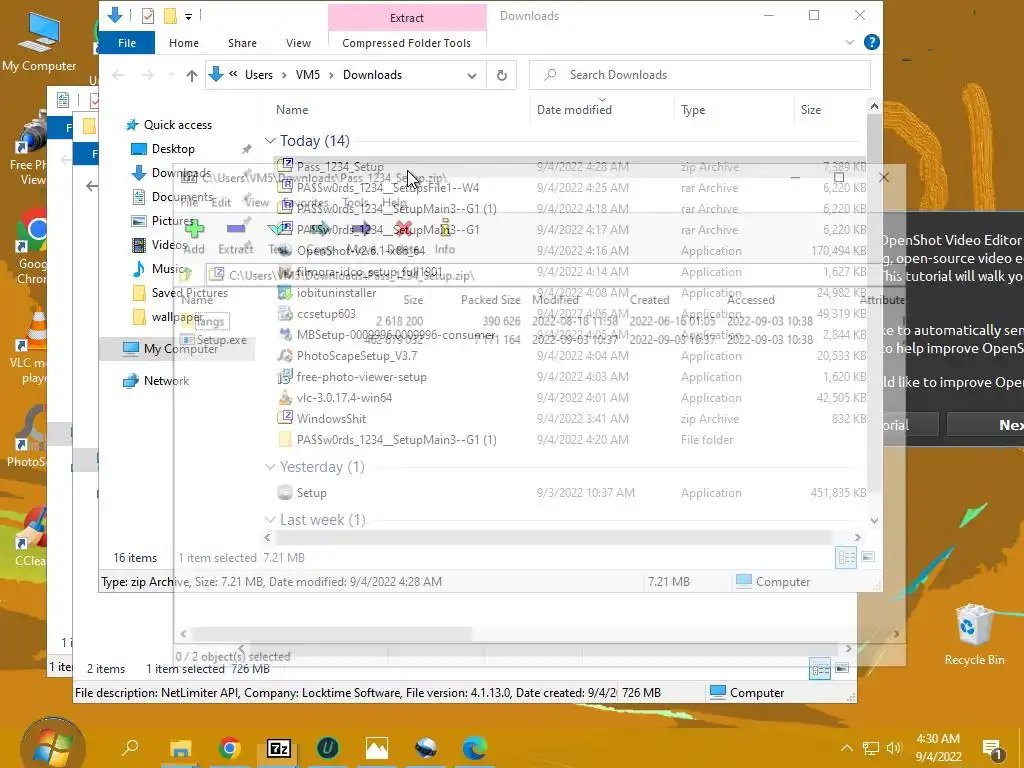The width and height of the screenshot is (1024, 768).
Task: Click the horizontal scrollbar right arrow in Downloads
Action: [857, 537]
